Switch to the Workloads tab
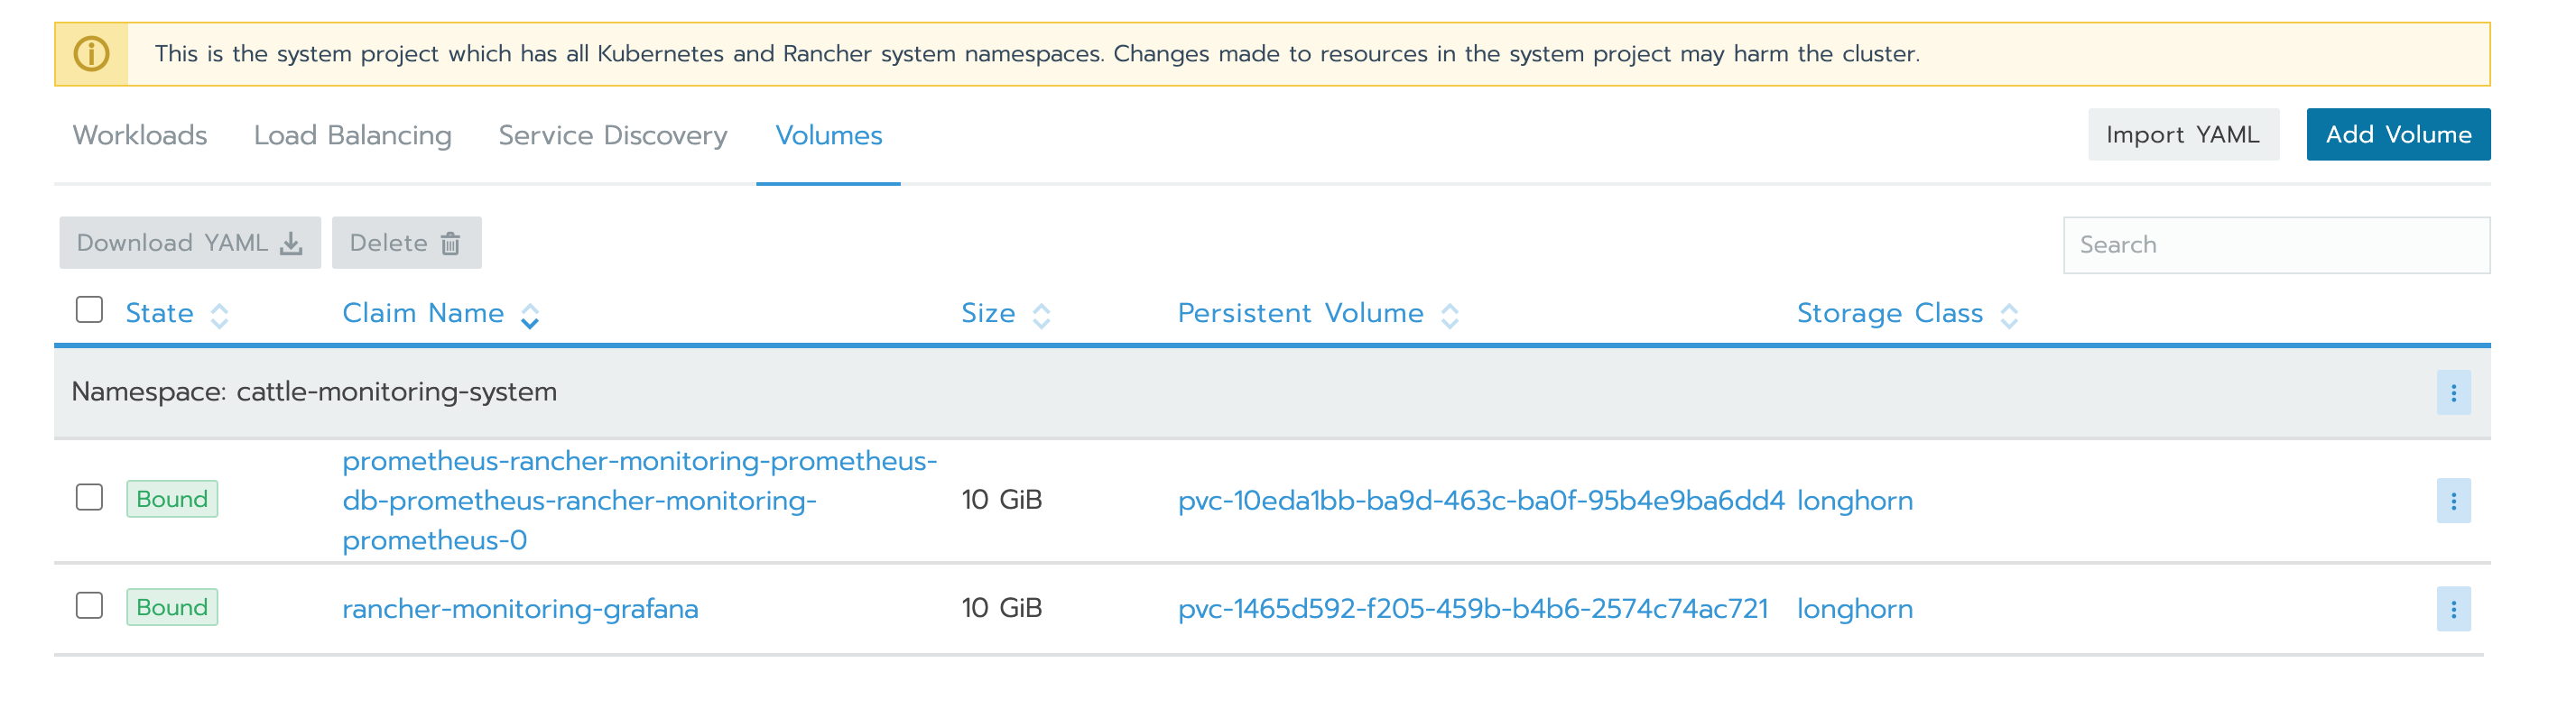 click(x=140, y=135)
